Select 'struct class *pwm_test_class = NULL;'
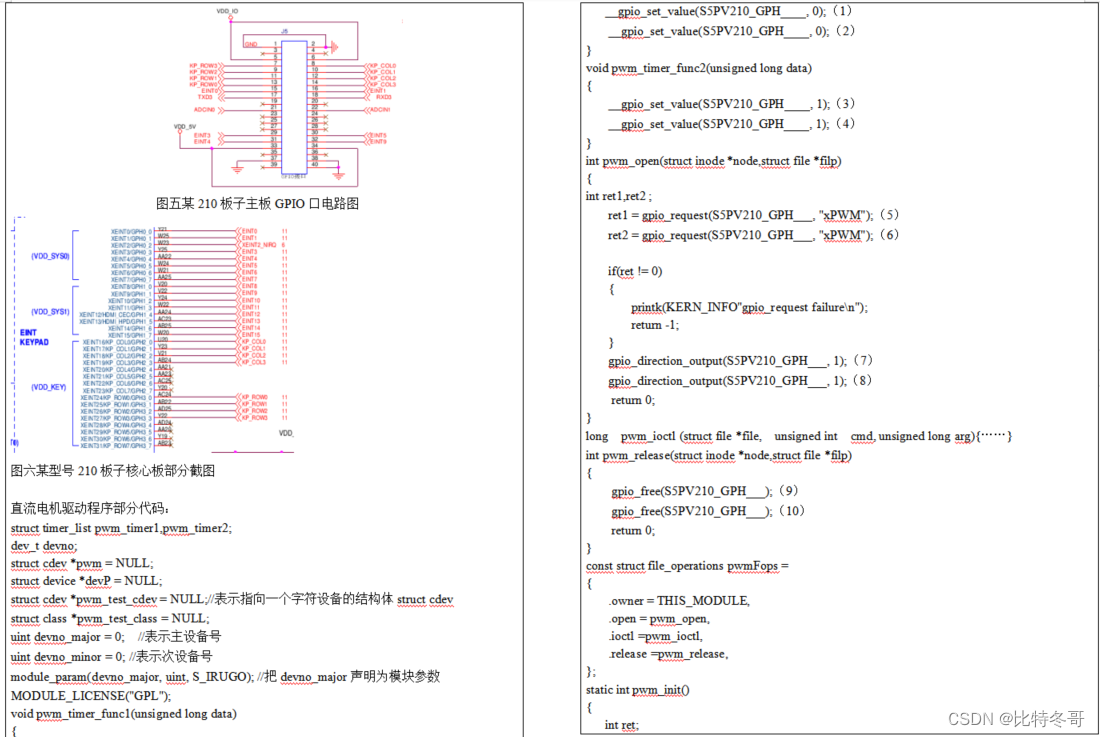1100x737 pixels. 109,618
